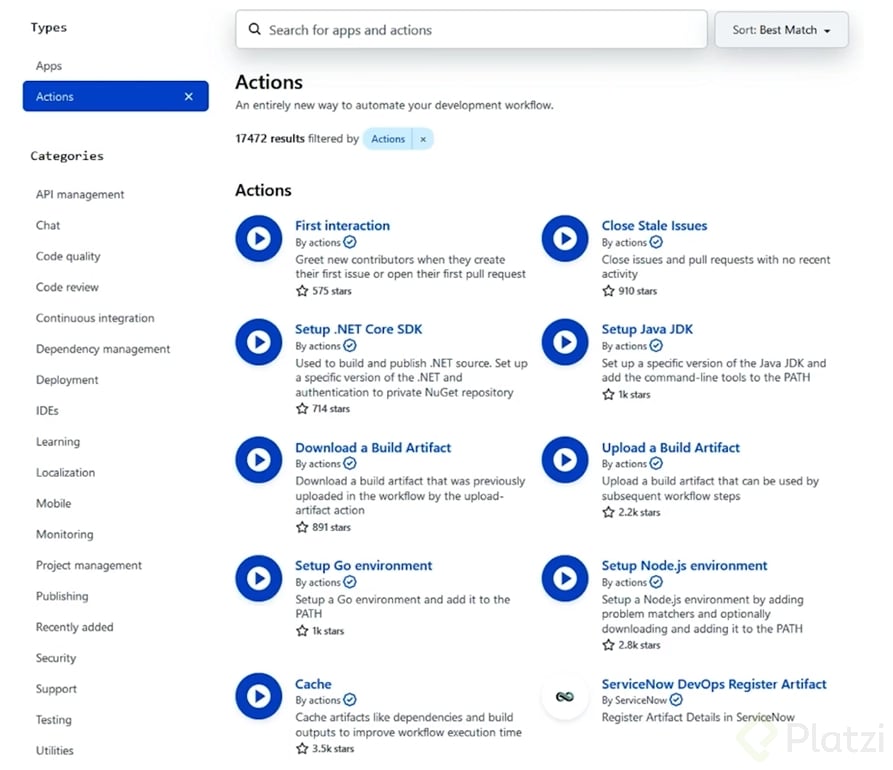This screenshot has height=770, width=893.
Task: Select Apps under Types
Action: coord(49,66)
